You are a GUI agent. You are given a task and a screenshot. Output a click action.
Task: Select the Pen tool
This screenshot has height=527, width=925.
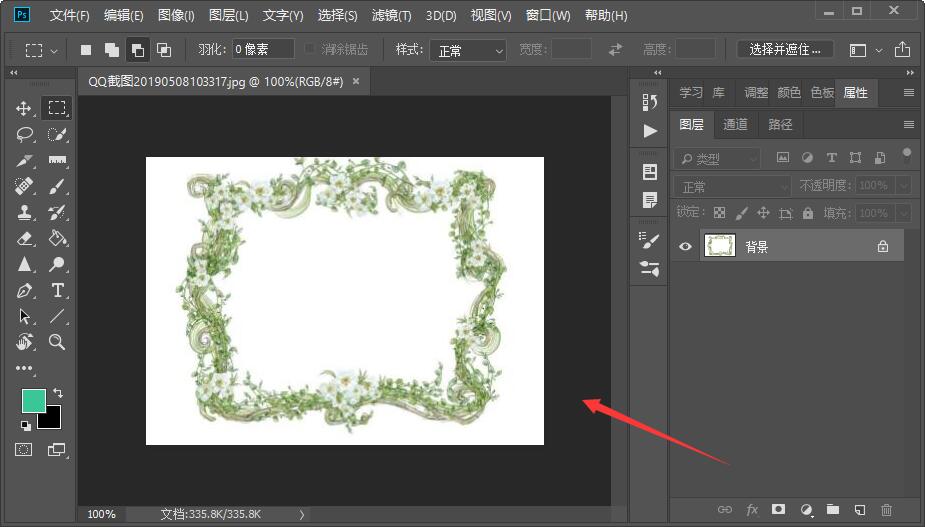coord(24,290)
